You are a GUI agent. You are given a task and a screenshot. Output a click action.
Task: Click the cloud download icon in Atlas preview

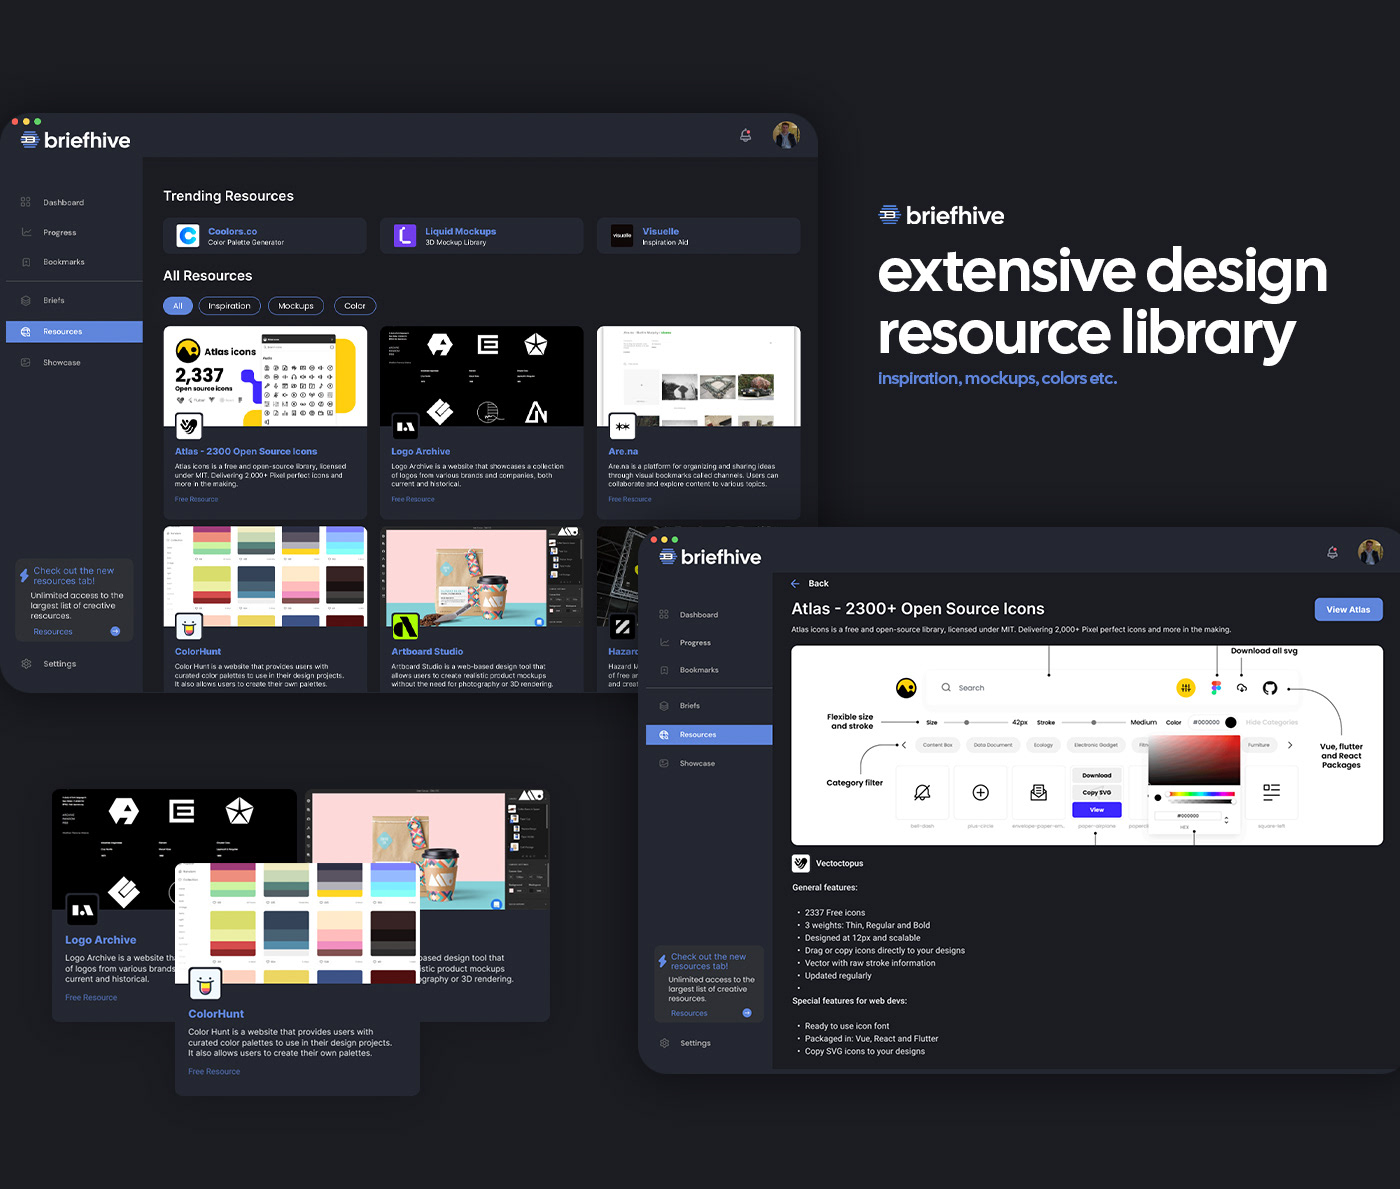(1242, 688)
